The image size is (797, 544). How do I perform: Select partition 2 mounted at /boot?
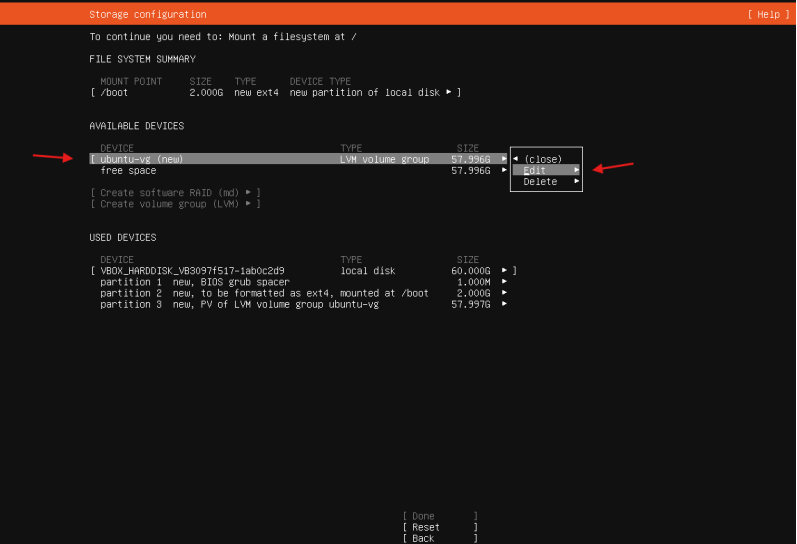pos(264,293)
